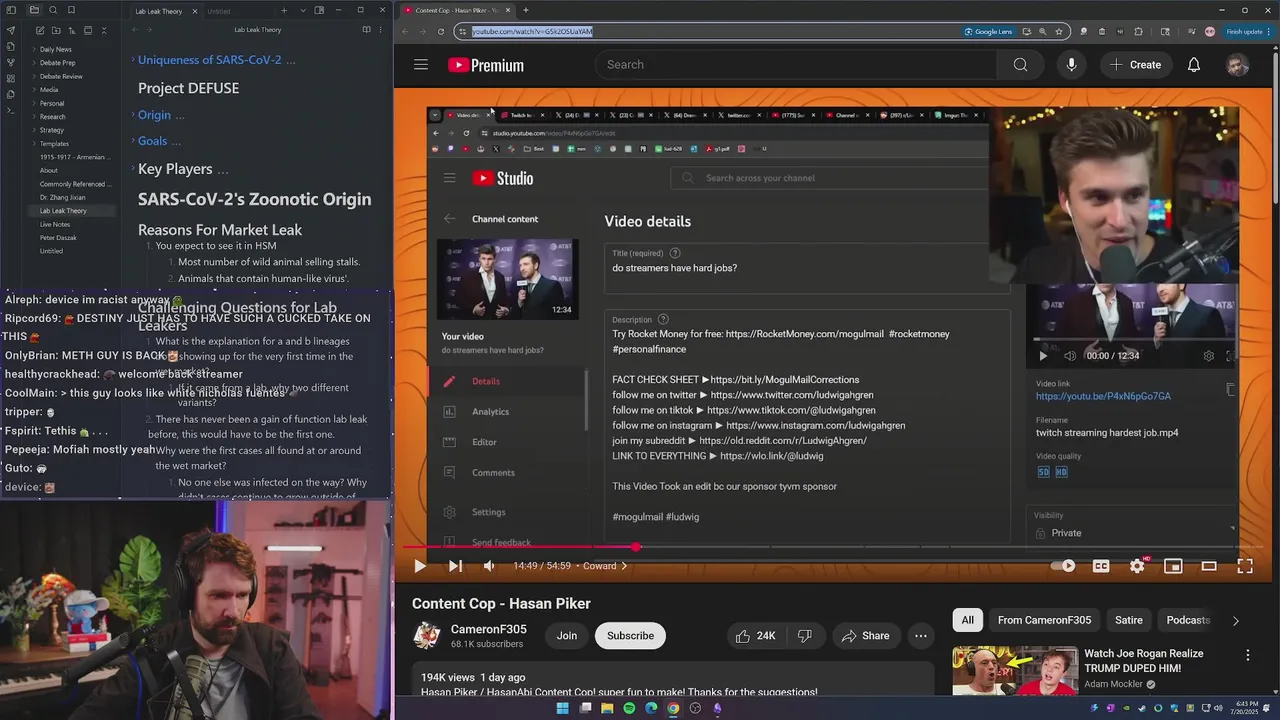Search YouTube with your voice
Image resolution: width=1280 pixels, height=720 pixels.
tap(1071, 65)
